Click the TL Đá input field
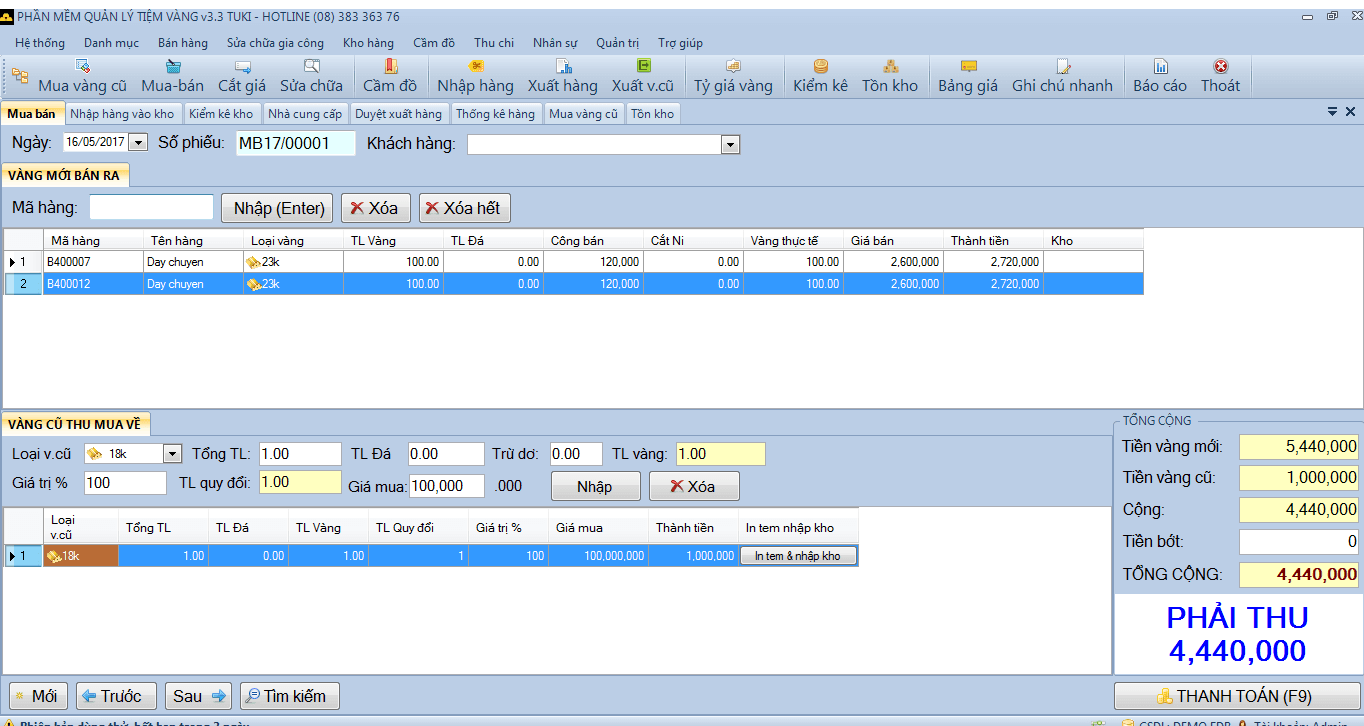The image size is (1364, 726). coord(446,454)
